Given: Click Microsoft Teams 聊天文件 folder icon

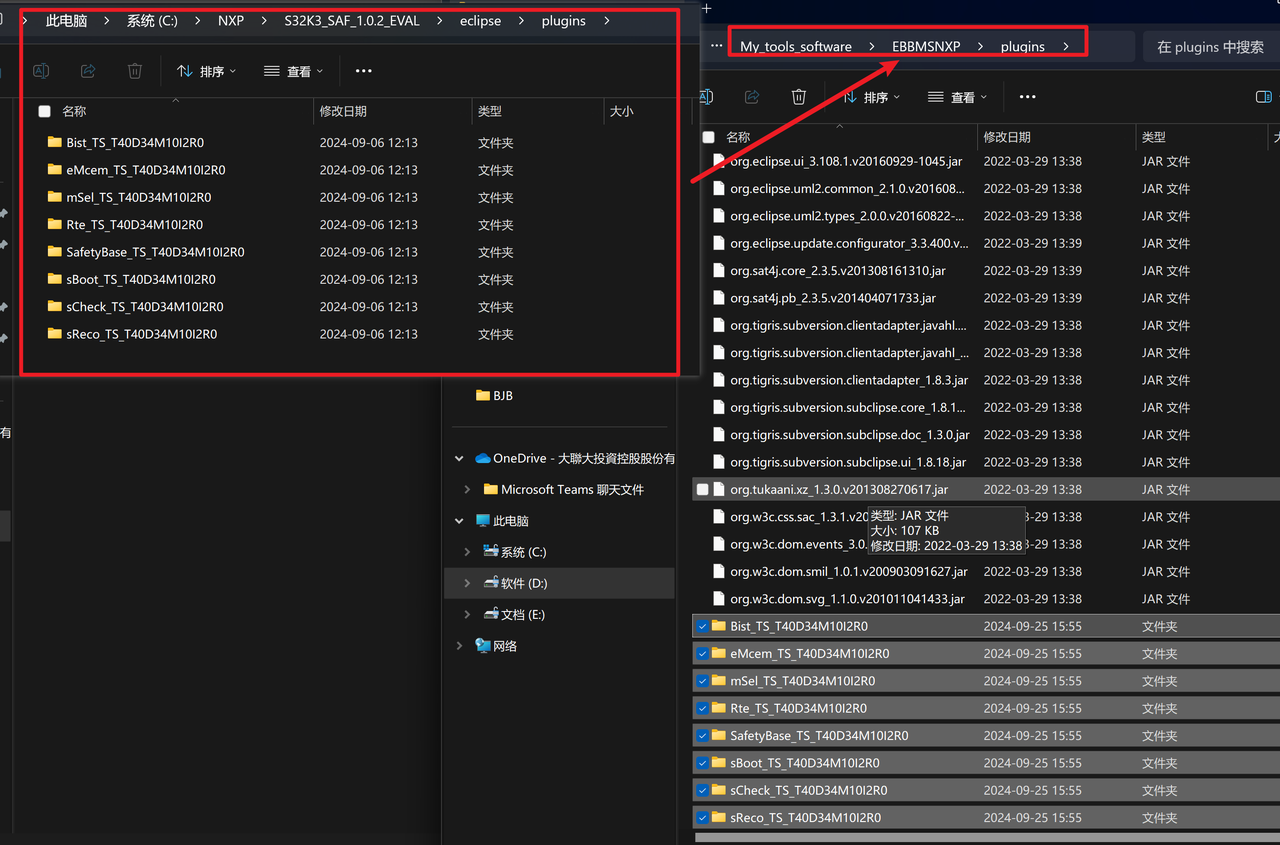Looking at the screenshot, I should [x=490, y=490].
